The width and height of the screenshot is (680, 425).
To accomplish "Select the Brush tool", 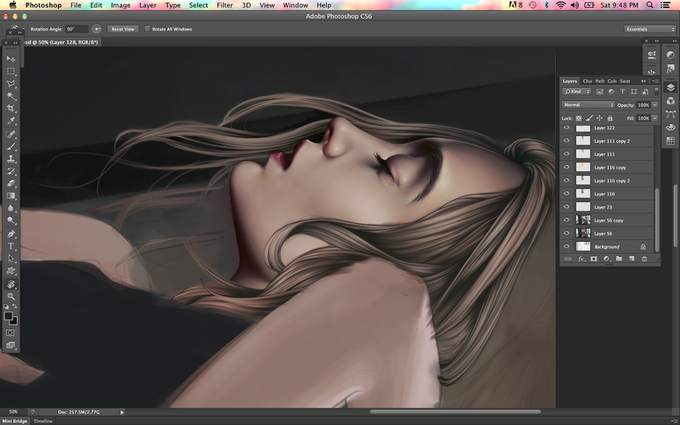I will tap(11, 147).
